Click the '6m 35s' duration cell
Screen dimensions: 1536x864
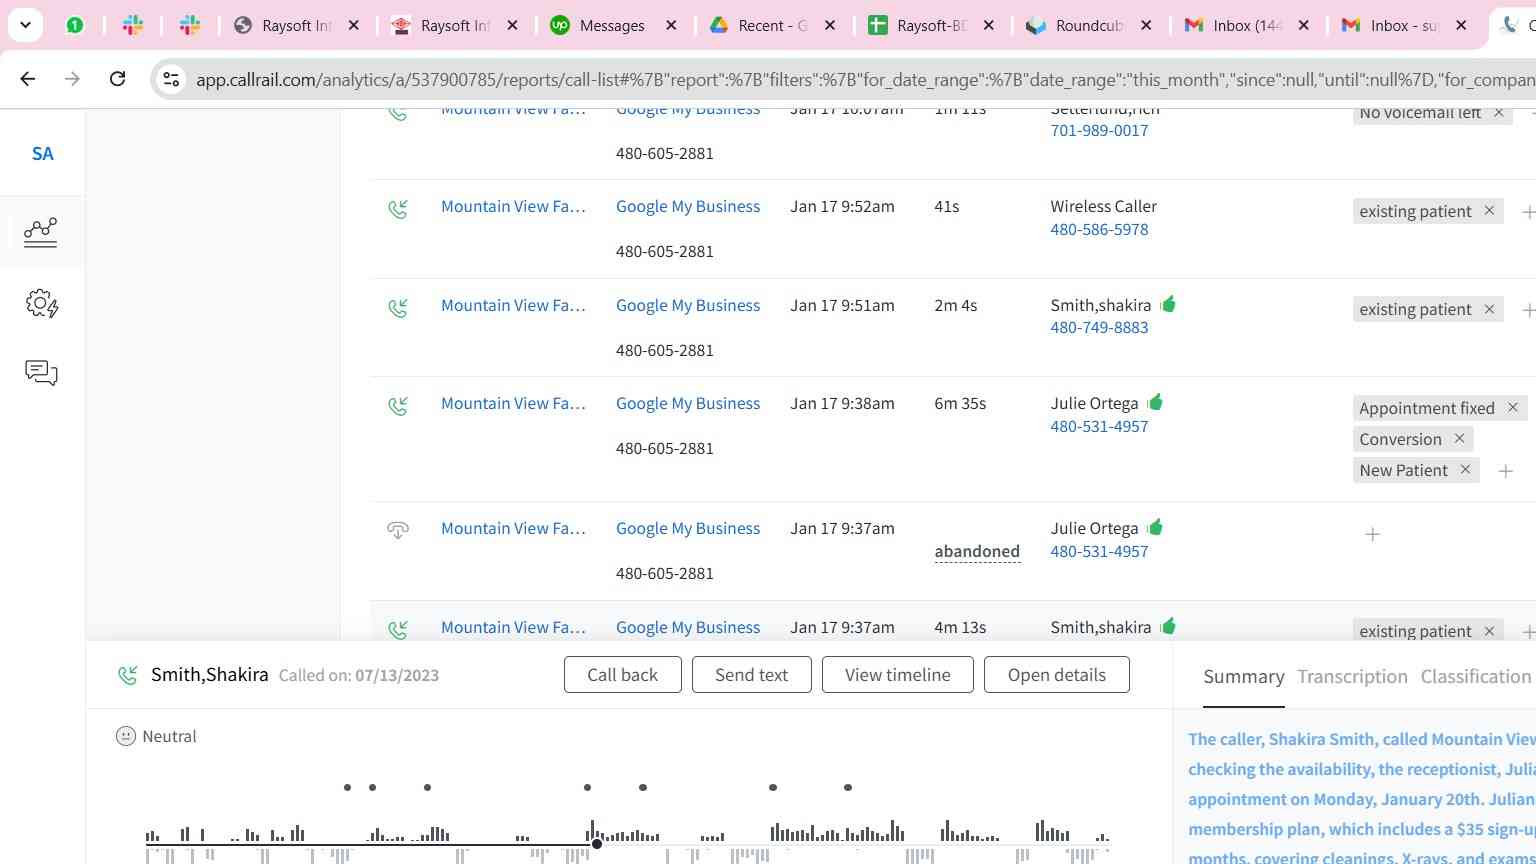(x=960, y=403)
